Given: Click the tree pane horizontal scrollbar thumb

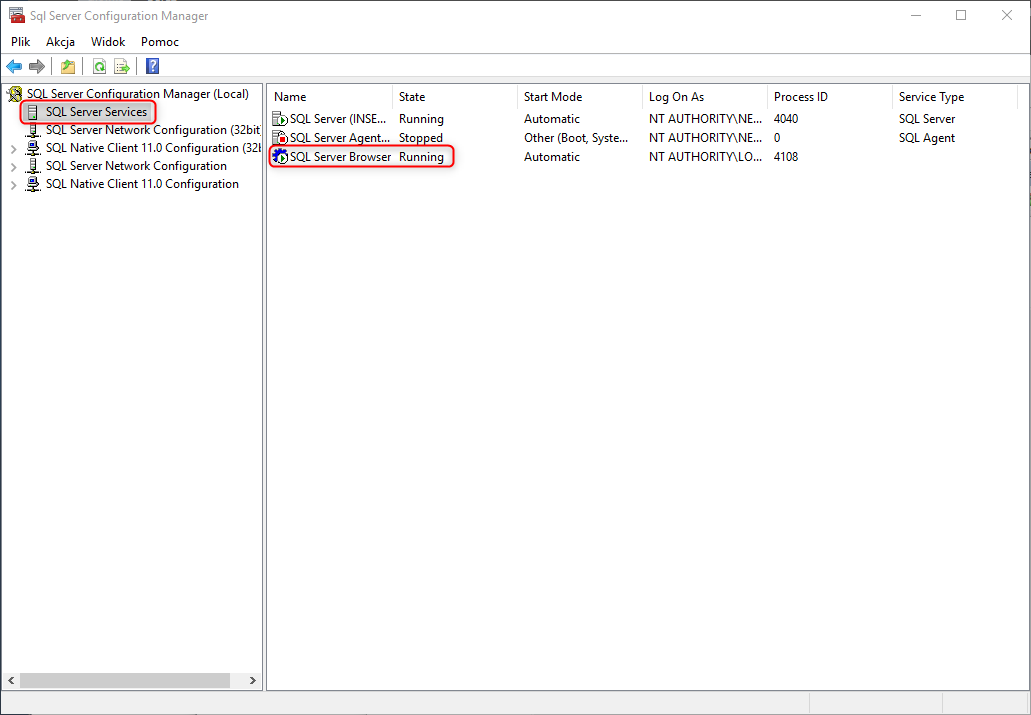Looking at the screenshot, I should pyautogui.click(x=125, y=681).
